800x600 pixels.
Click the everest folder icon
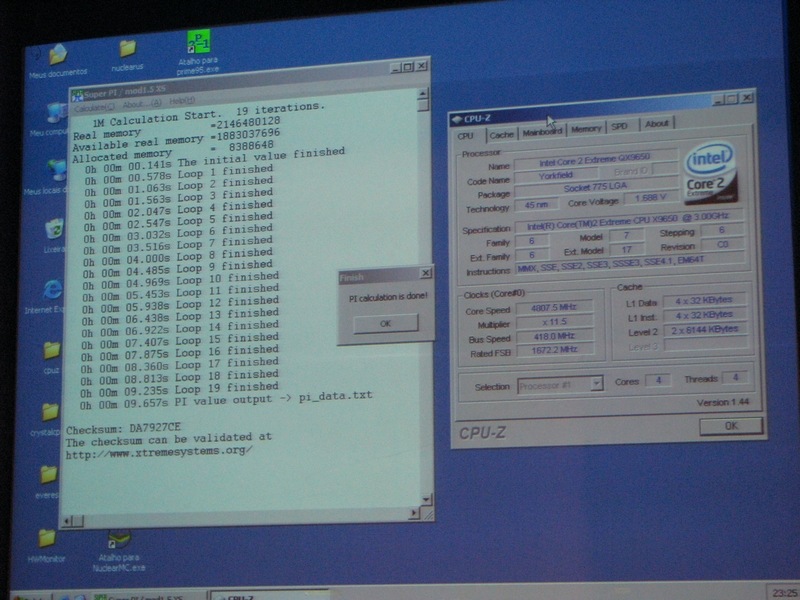(x=49, y=474)
